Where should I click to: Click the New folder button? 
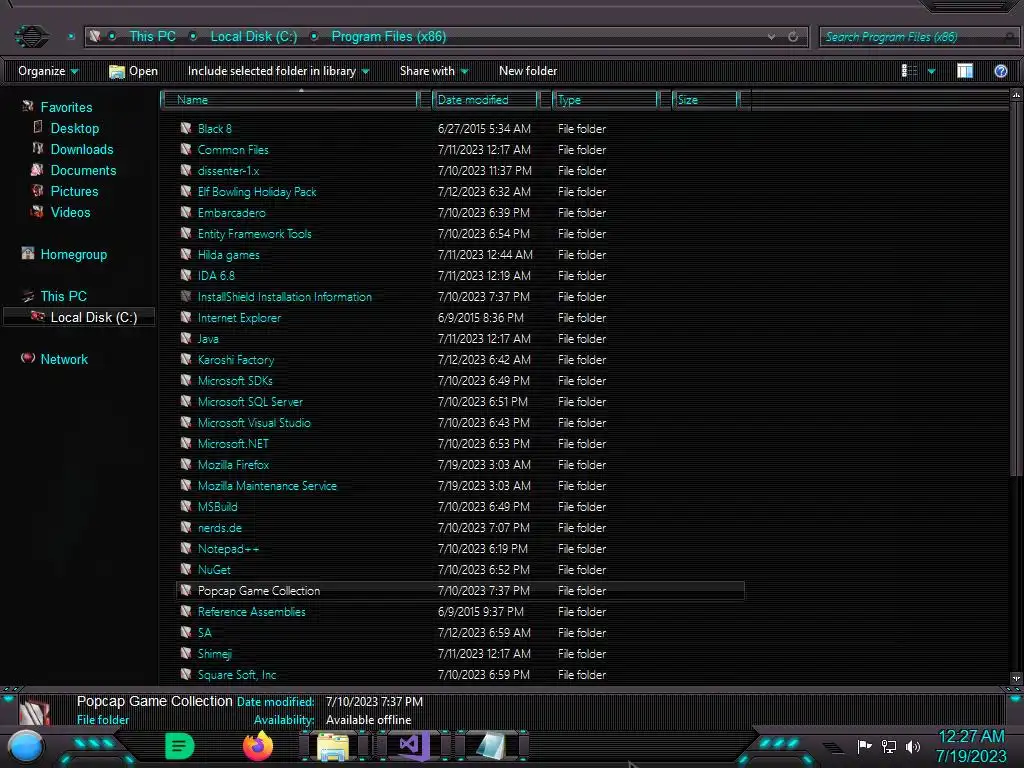[x=528, y=71]
